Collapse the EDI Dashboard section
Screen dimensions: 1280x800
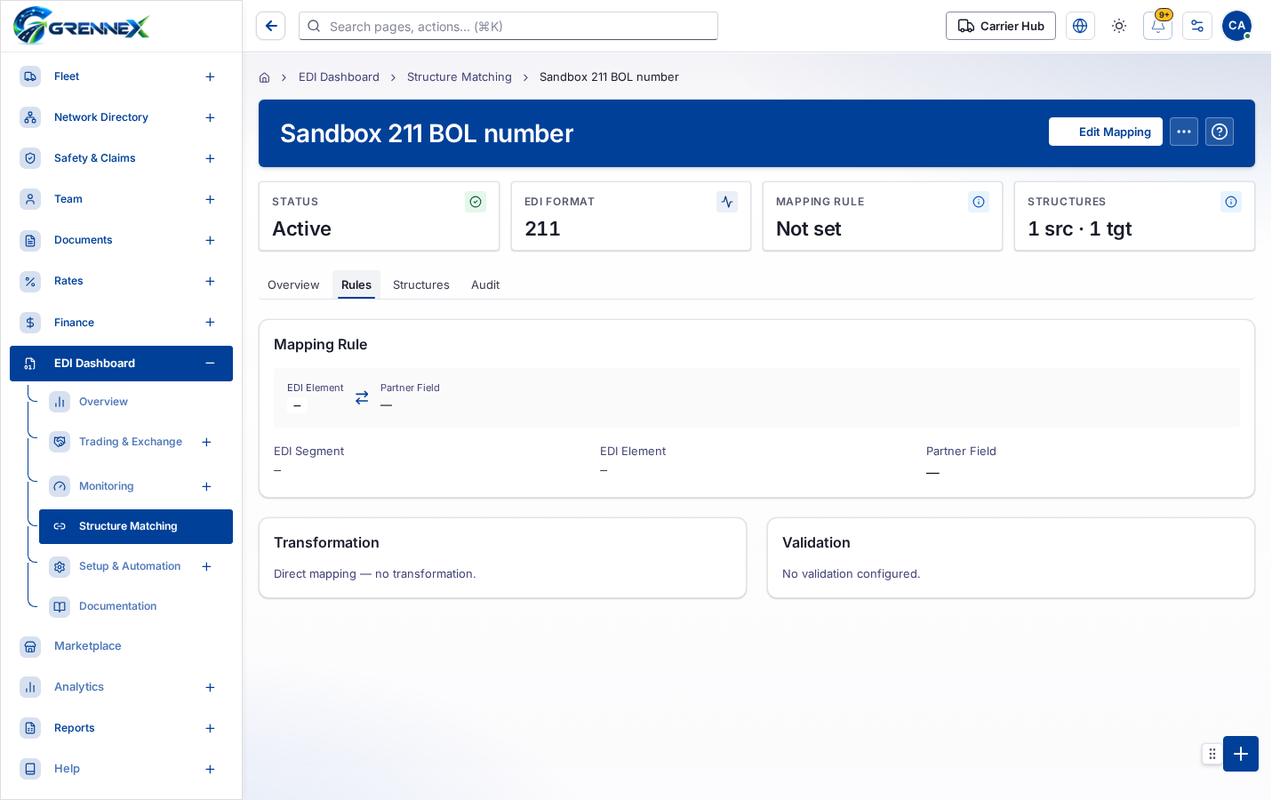coord(210,364)
